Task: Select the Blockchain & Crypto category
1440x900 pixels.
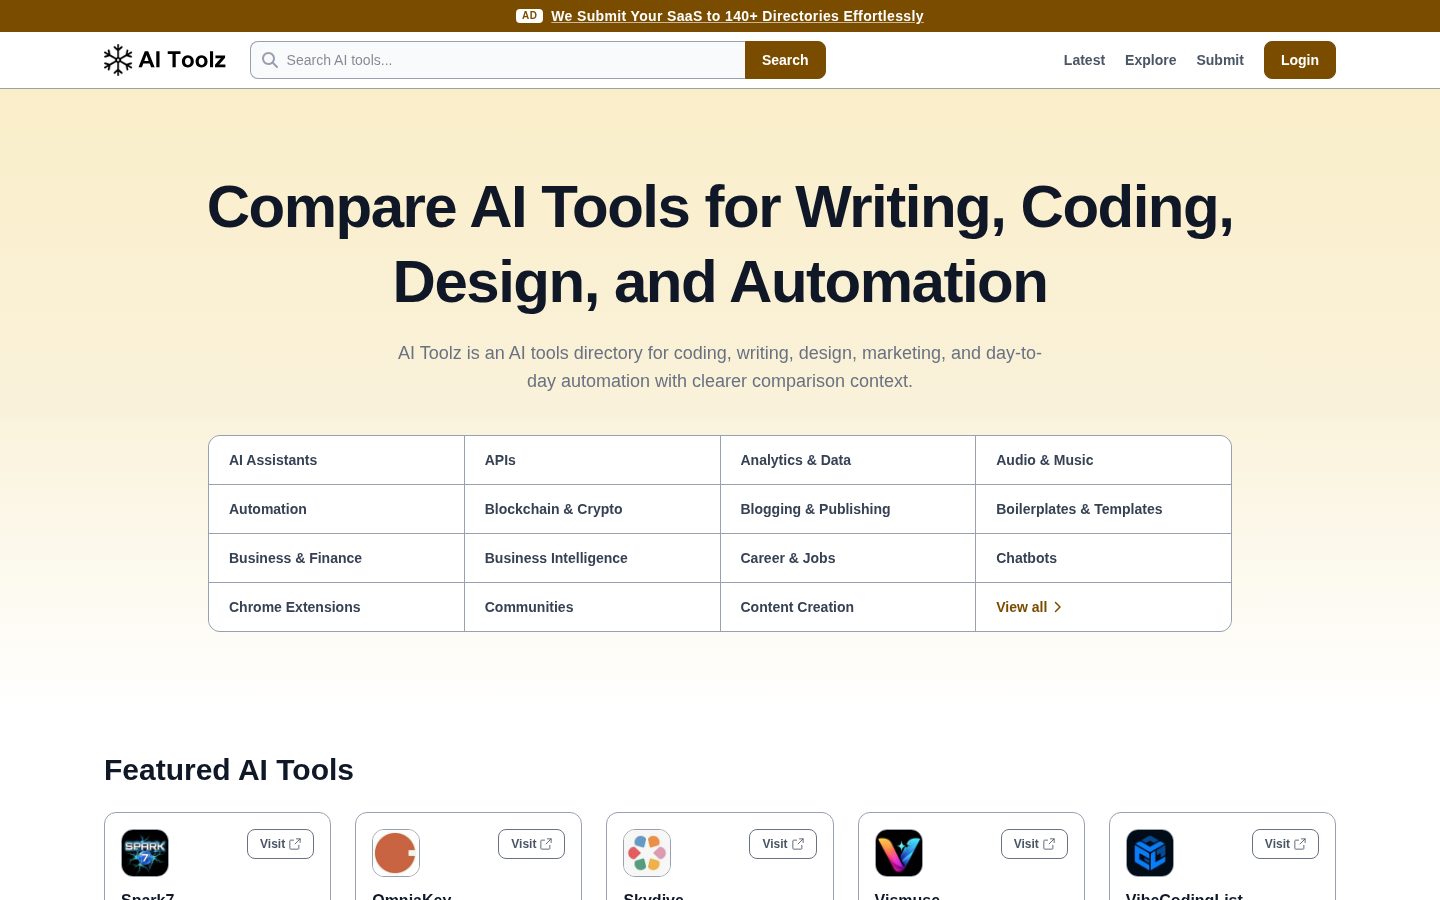Action: 592,509
